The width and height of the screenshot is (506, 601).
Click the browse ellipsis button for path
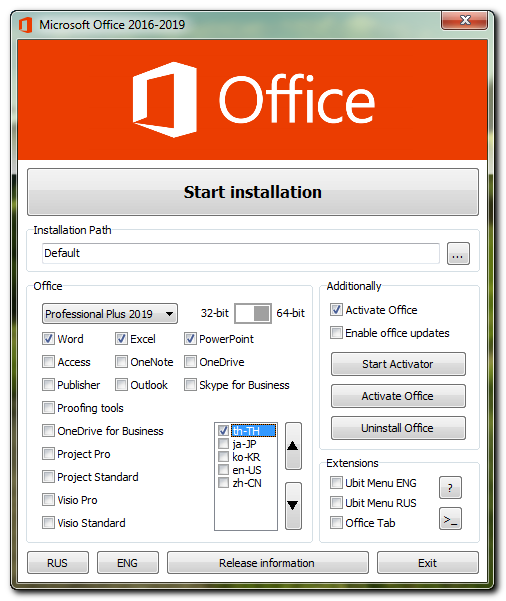[x=458, y=253]
